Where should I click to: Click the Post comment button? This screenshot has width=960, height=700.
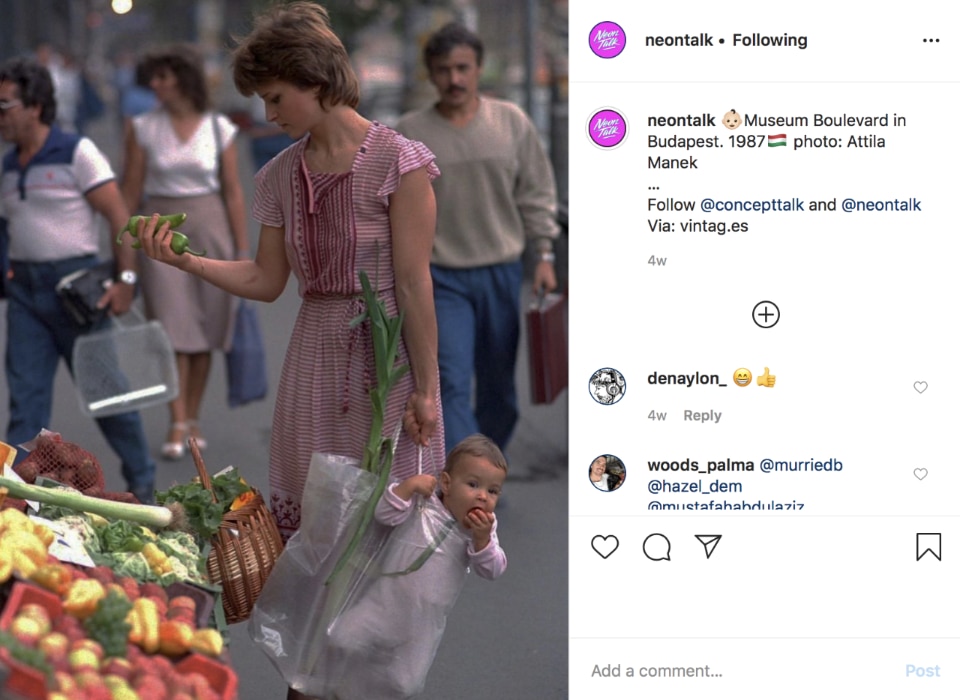(x=922, y=671)
